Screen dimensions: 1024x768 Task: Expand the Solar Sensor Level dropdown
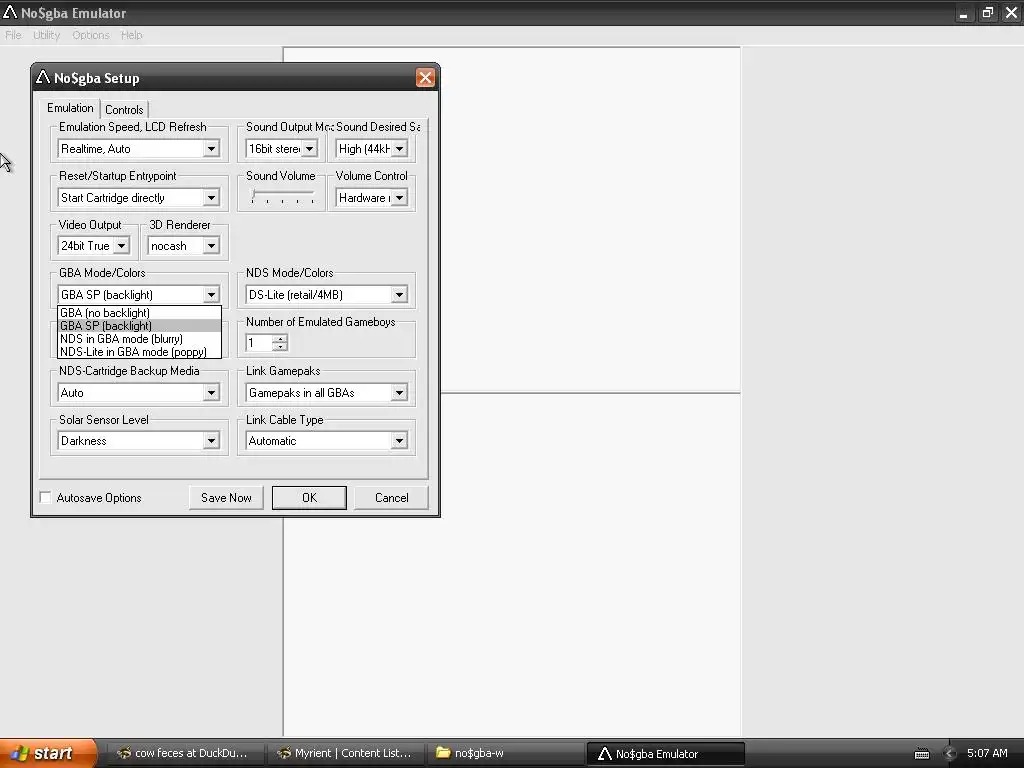(x=211, y=441)
